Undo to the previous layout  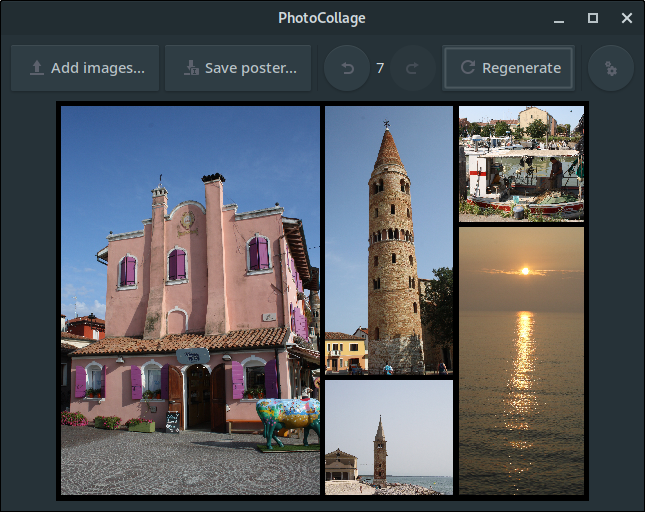pos(347,68)
